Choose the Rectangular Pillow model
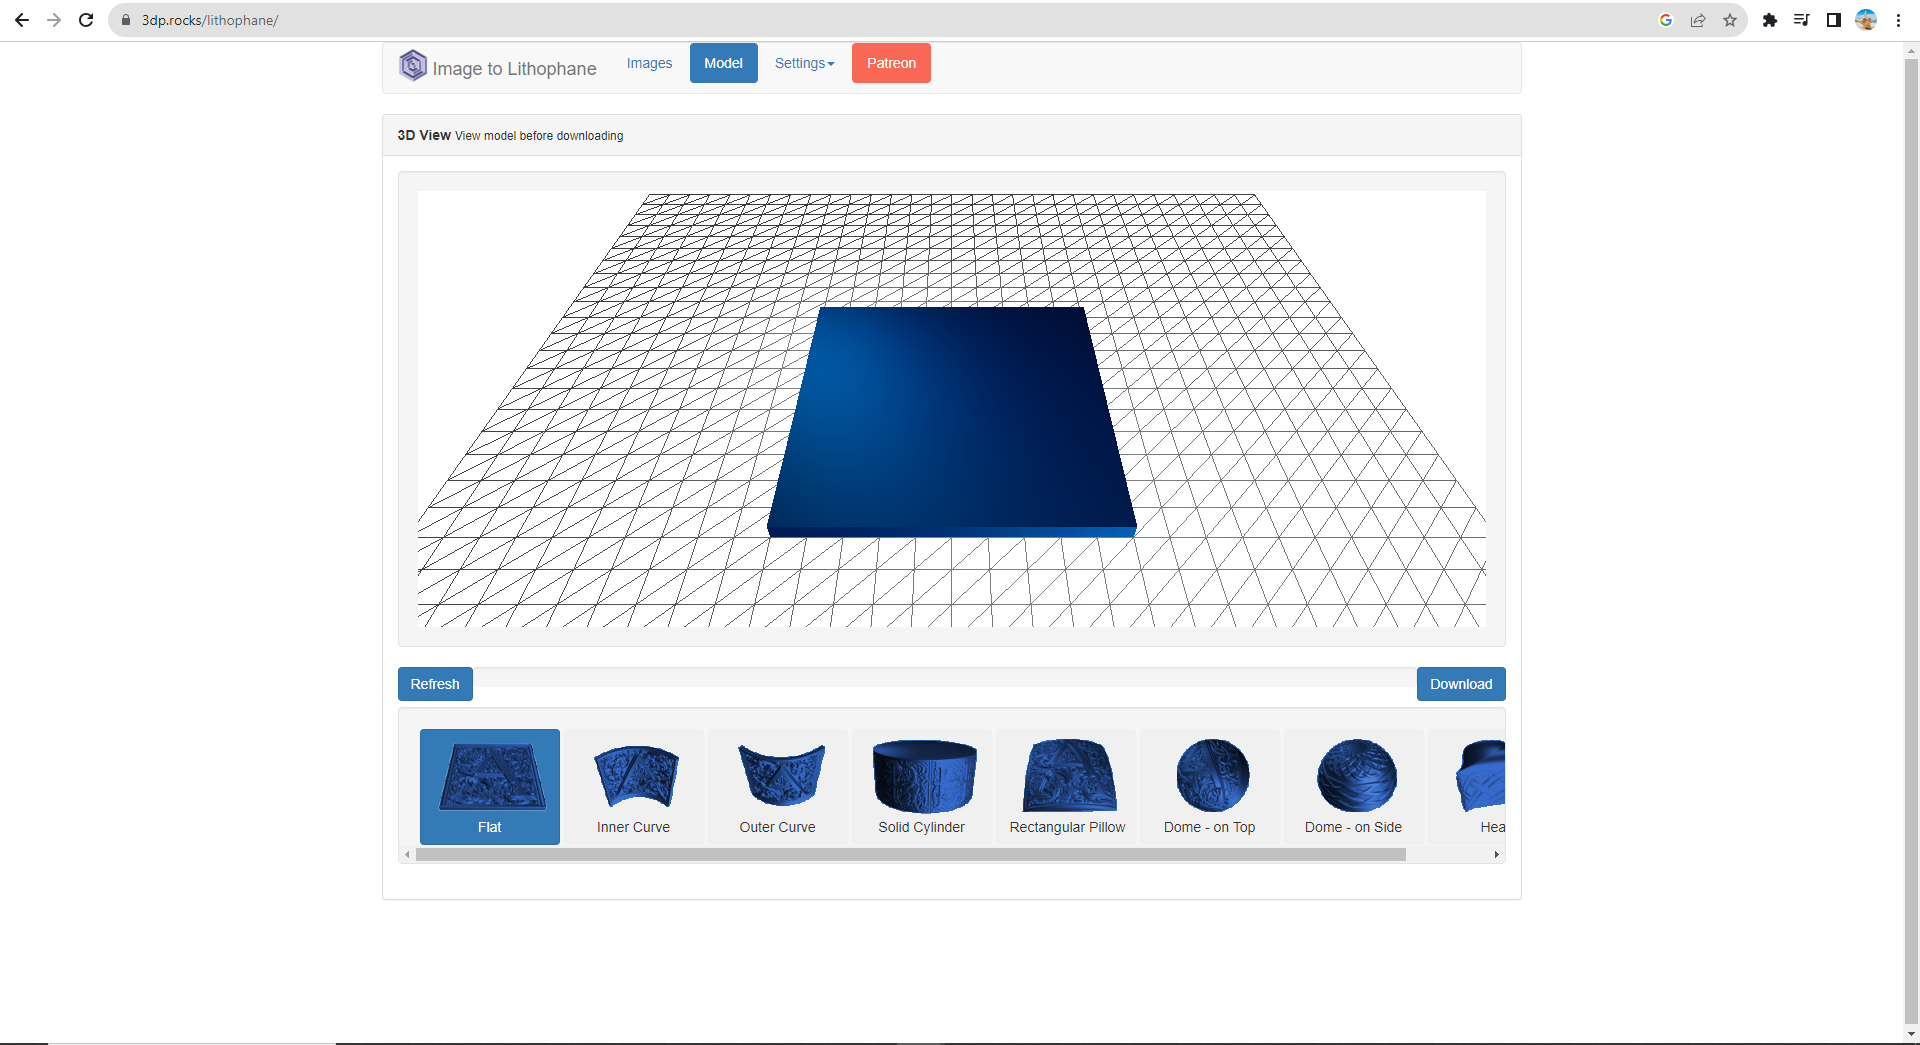 coord(1066,786)
